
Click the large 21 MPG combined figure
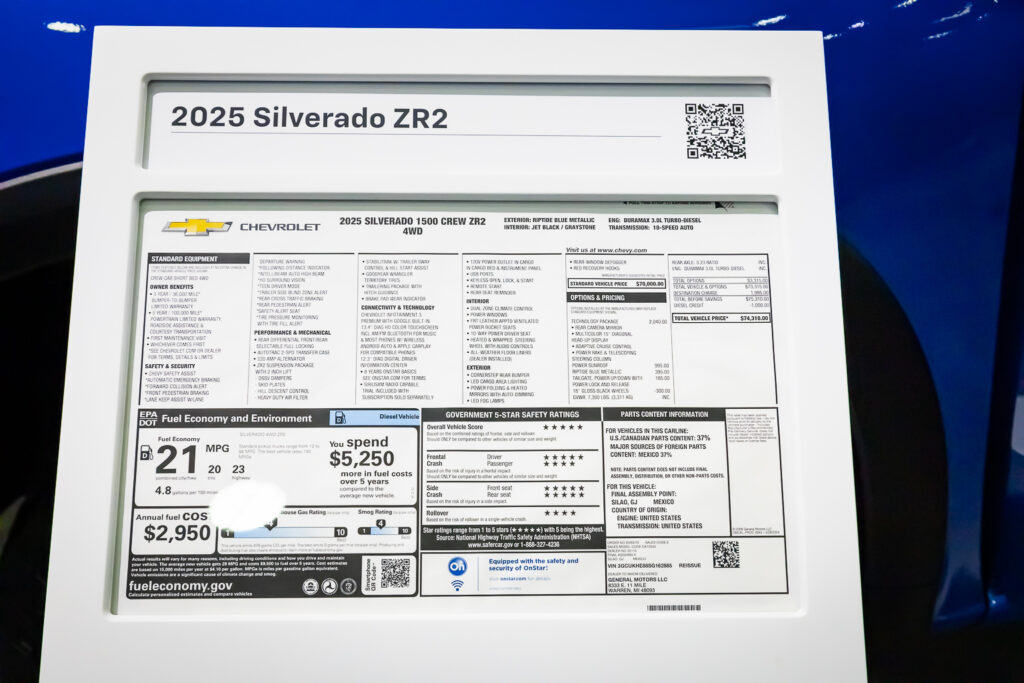click(x=176, y=460)
